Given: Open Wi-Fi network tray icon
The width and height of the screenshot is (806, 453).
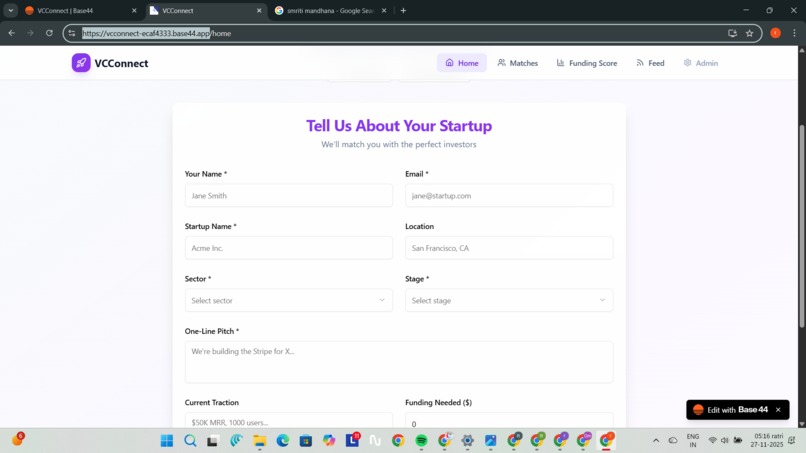Looking at the screenshot, I should coord(712,441).
